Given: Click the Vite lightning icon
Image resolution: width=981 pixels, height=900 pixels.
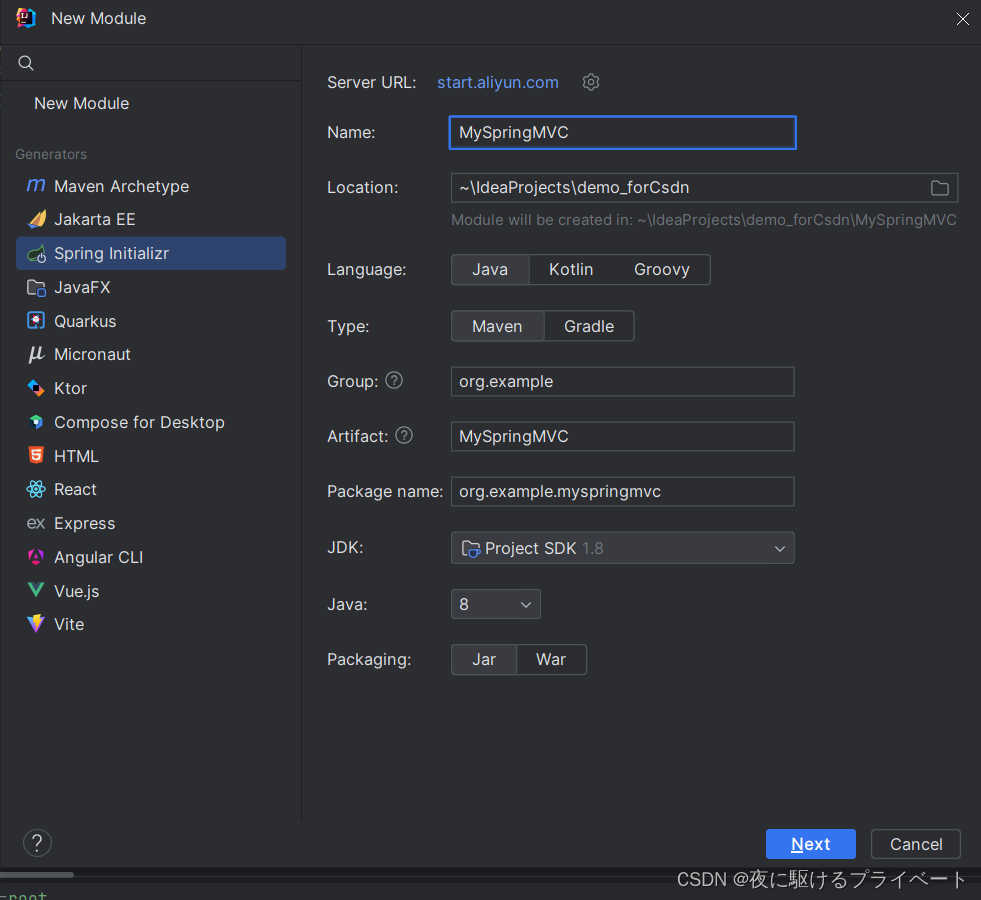Looking at the screenshot, I should coord(36,624).
